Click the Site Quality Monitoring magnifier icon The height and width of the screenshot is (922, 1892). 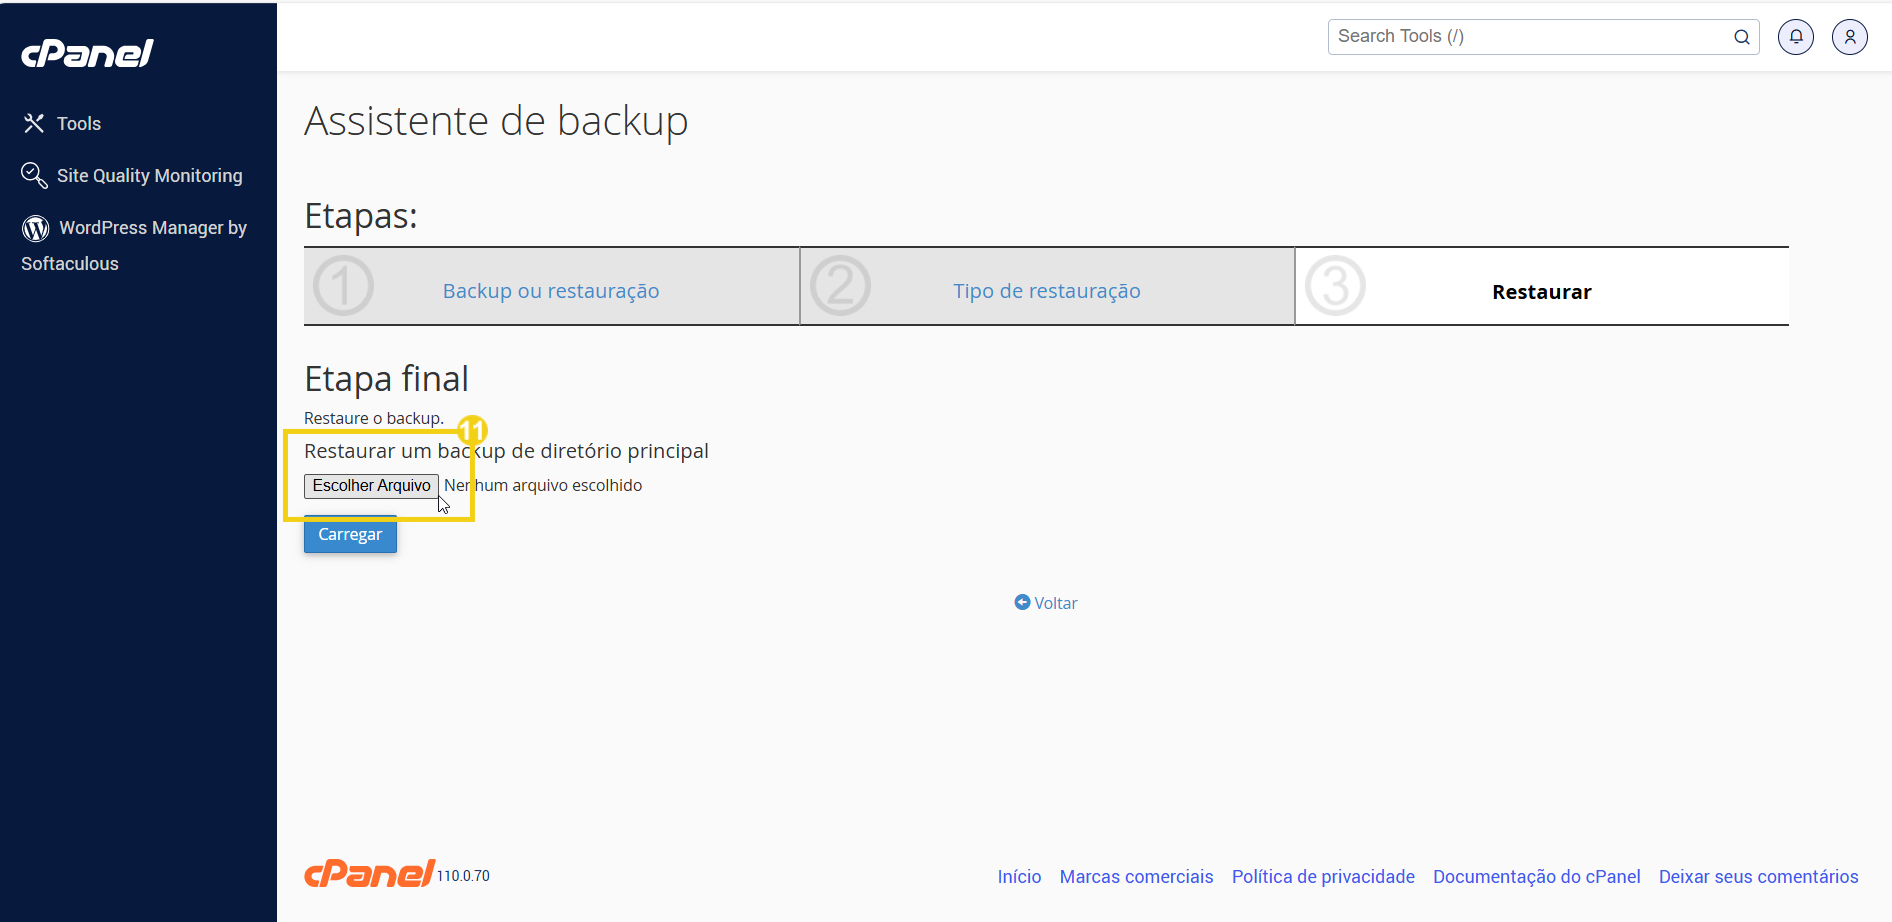pyautogui.click(x=34, y=175)
